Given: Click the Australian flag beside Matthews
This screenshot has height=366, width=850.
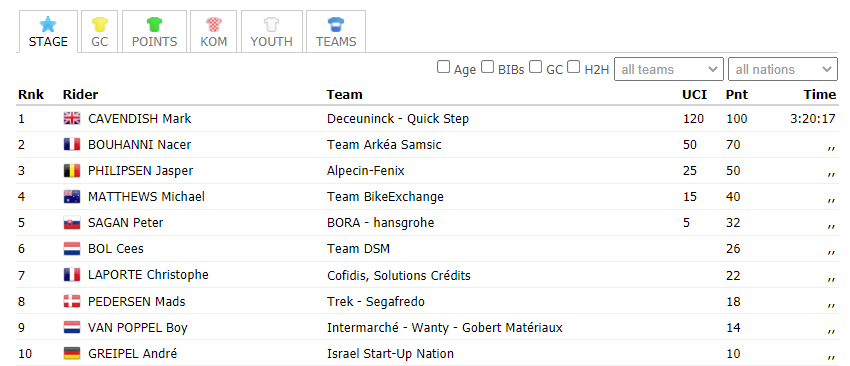Looking at the screenshot, I should pyautogui.click(x=72, y=197).
